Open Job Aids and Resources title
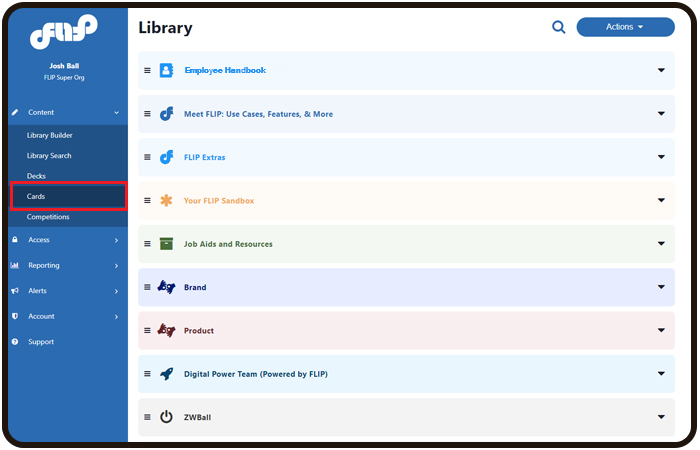This screenshot has height=450, width=700. point(228,244)
